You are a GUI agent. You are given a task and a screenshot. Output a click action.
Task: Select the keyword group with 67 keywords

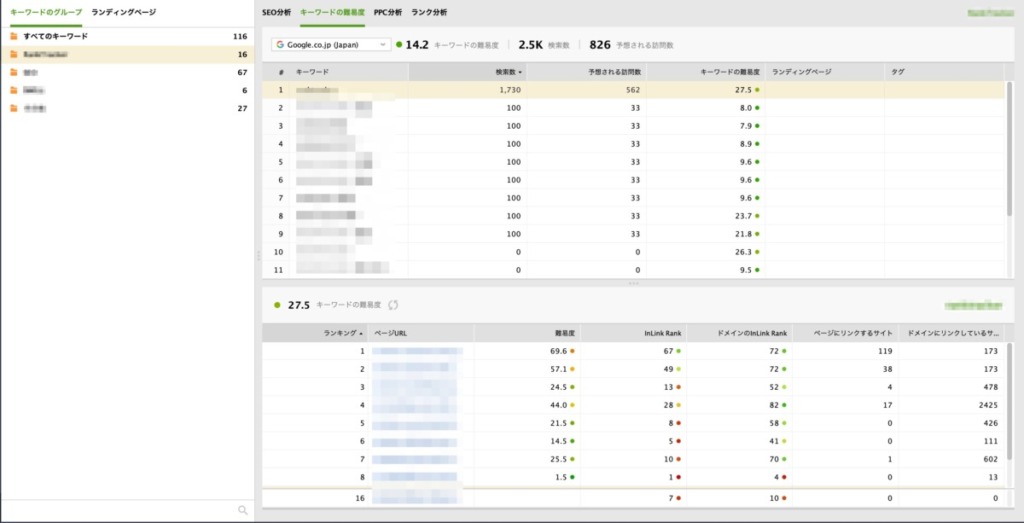pos(127,72)
